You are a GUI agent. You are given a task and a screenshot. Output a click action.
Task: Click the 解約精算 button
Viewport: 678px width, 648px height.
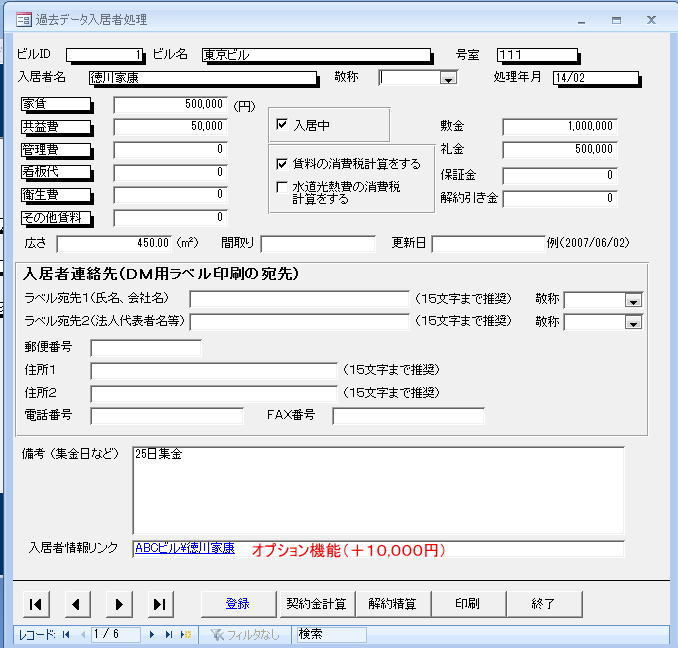point(393,604)
